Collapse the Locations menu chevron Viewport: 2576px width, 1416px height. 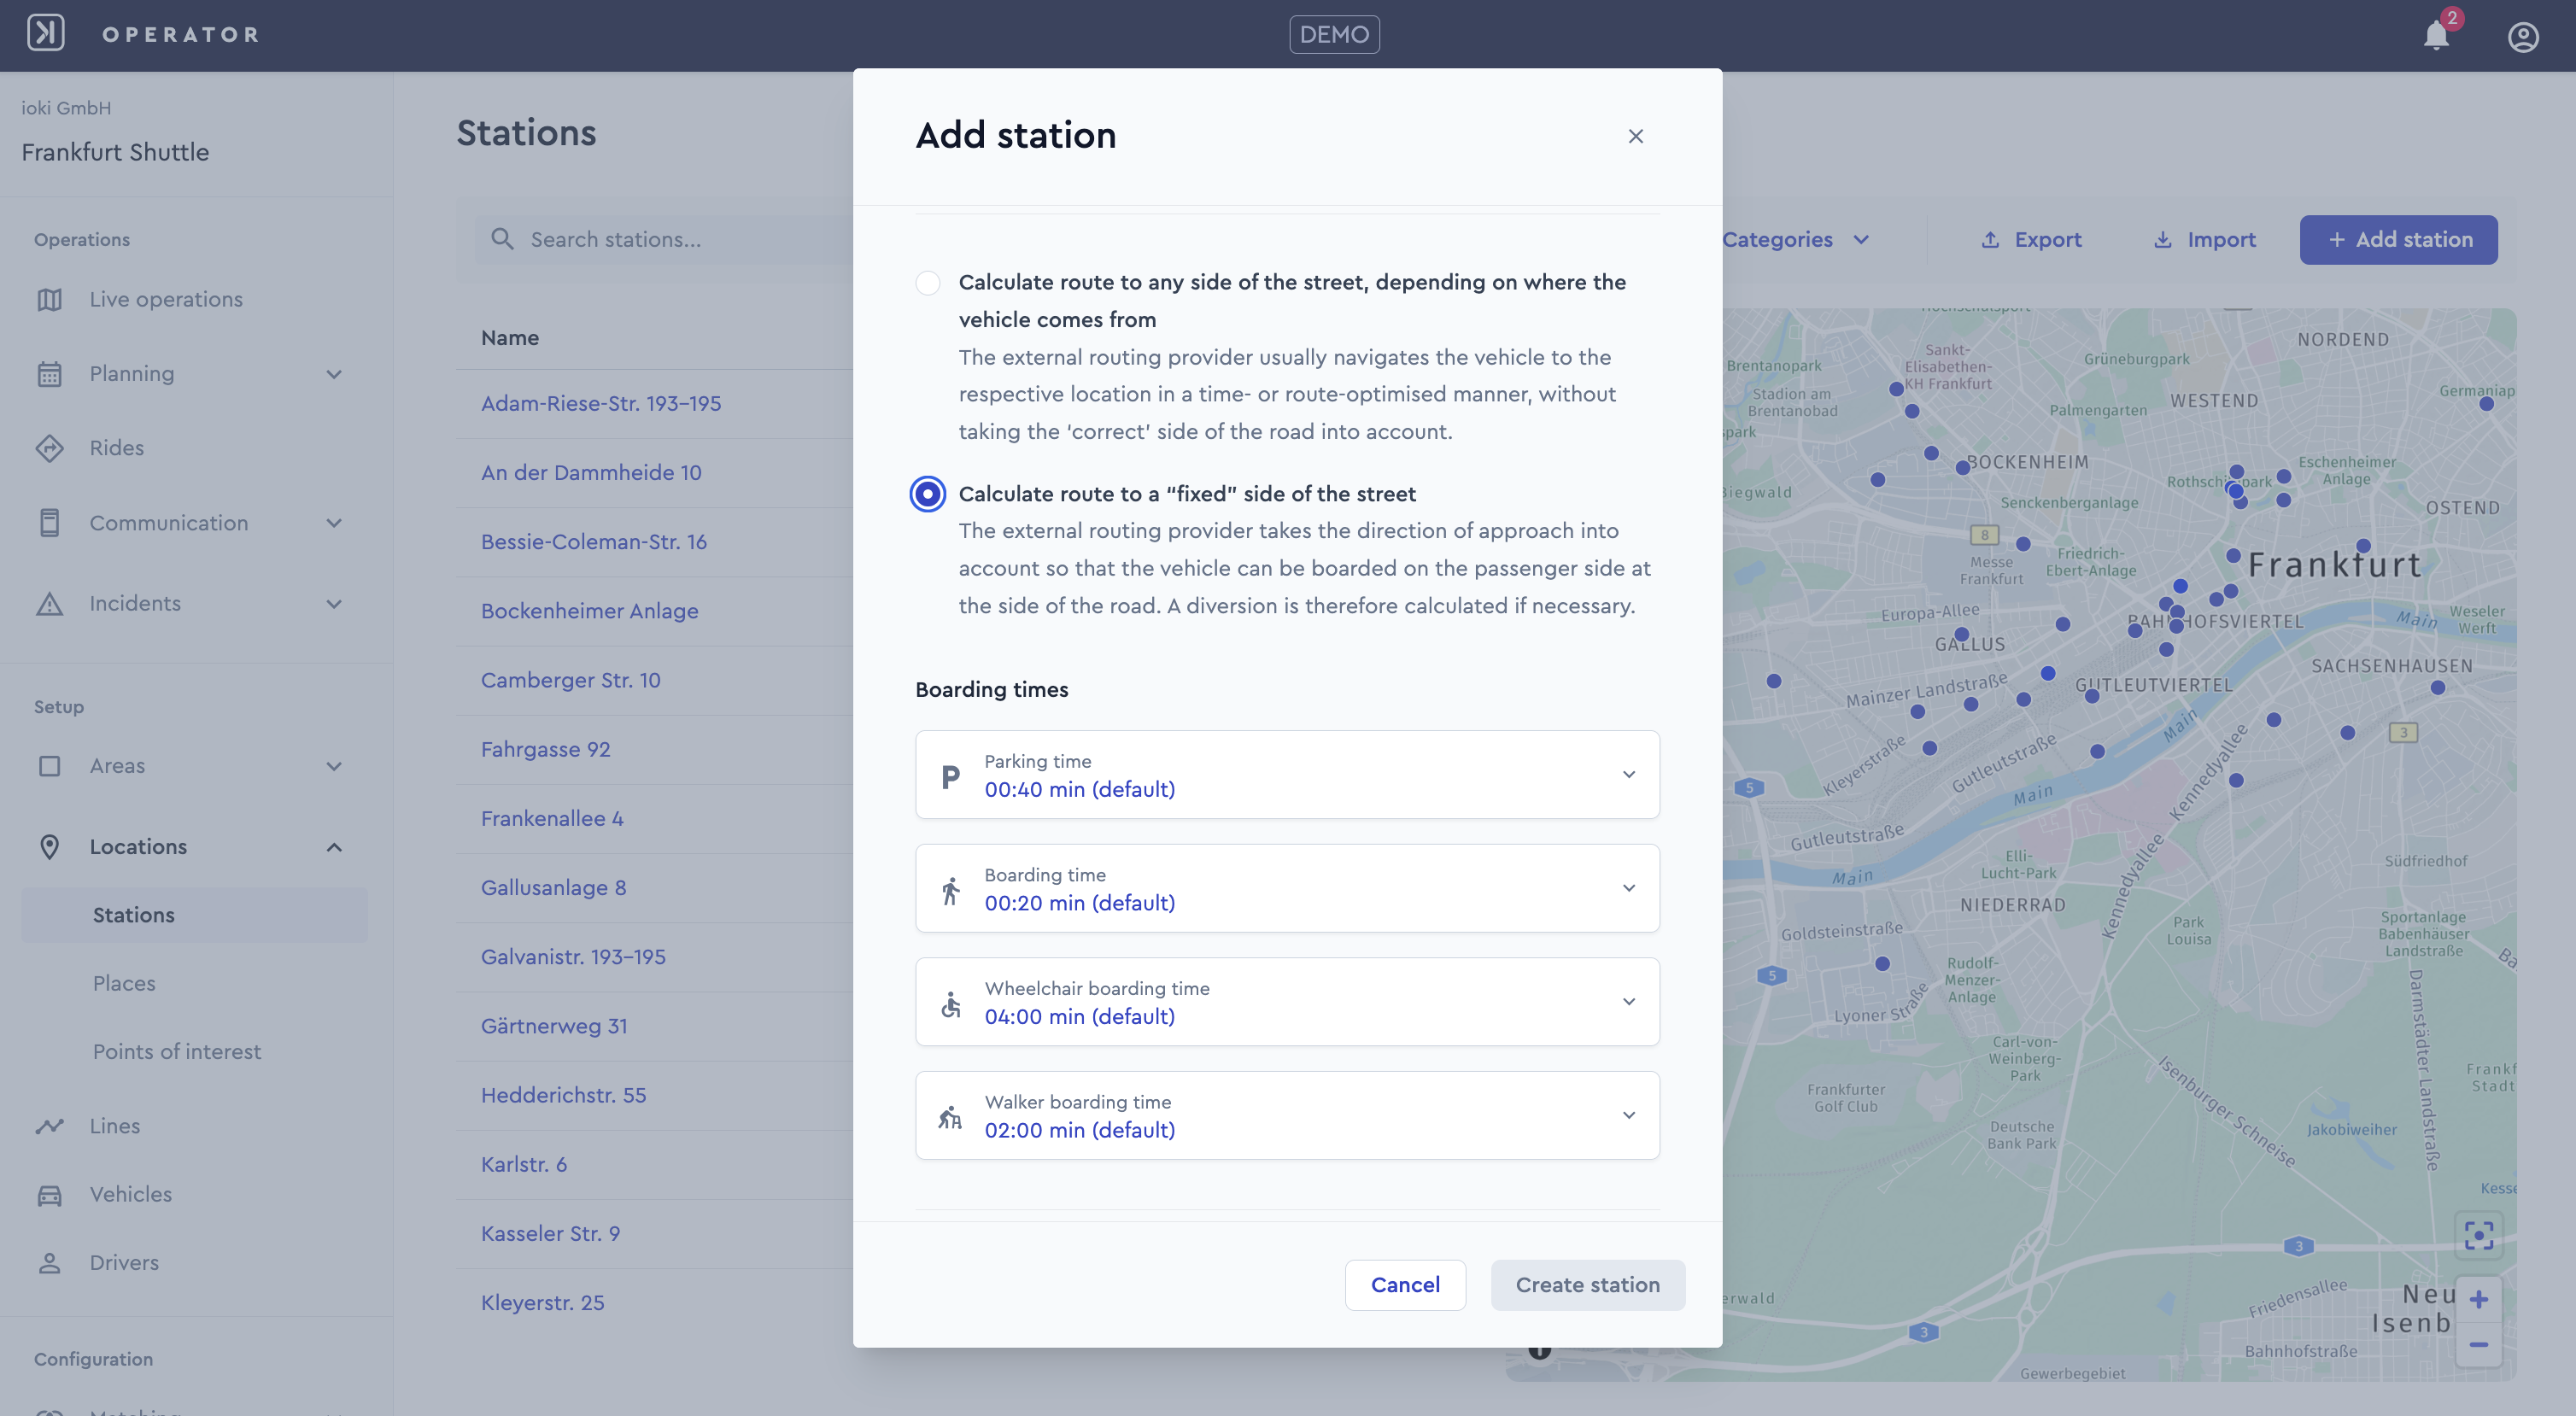(334, 847)
